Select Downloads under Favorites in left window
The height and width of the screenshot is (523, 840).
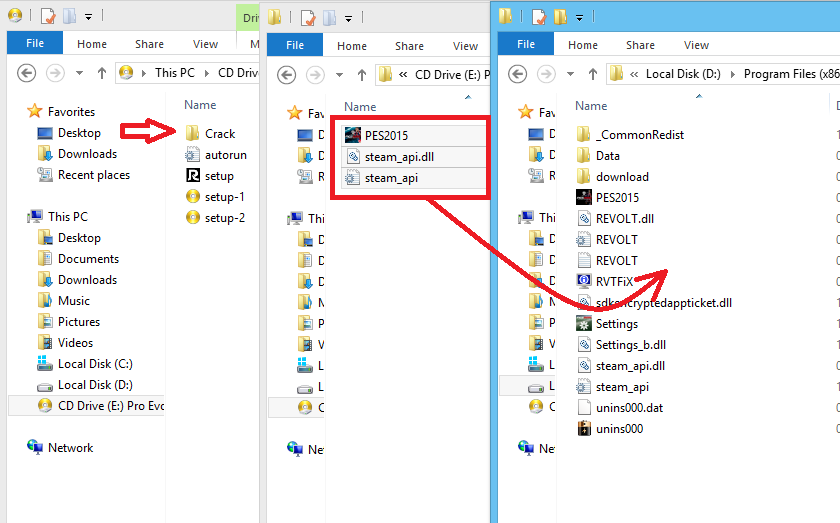pos(77,154)
